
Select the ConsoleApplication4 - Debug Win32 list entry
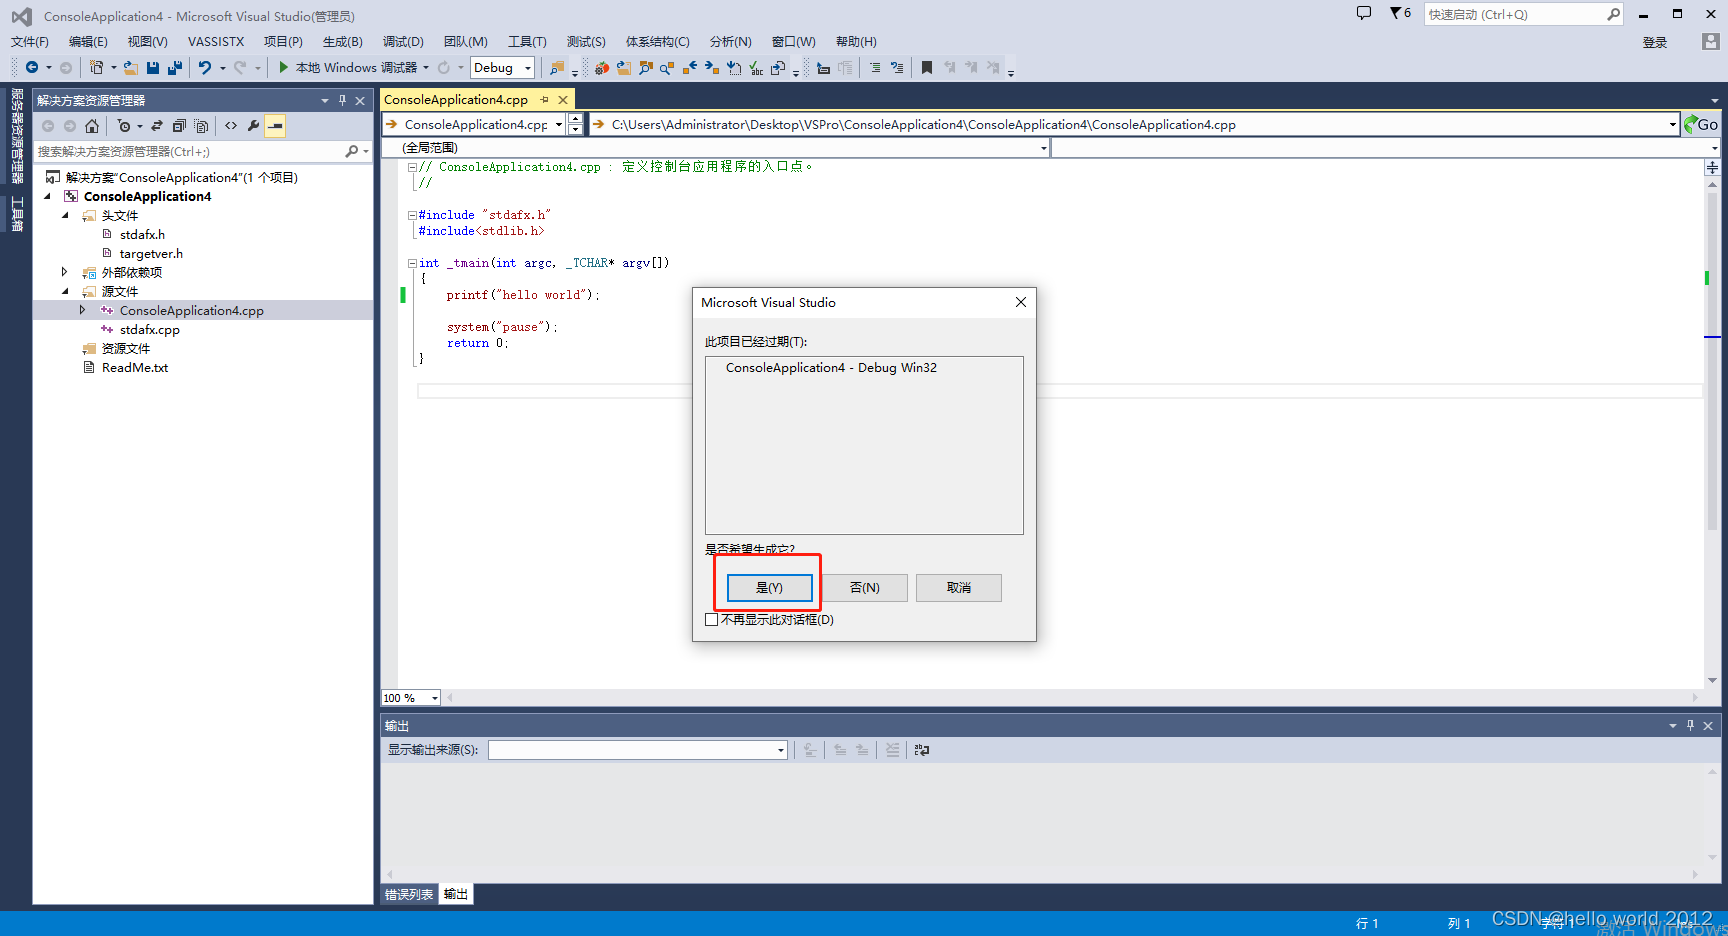(x=831, y=368)
